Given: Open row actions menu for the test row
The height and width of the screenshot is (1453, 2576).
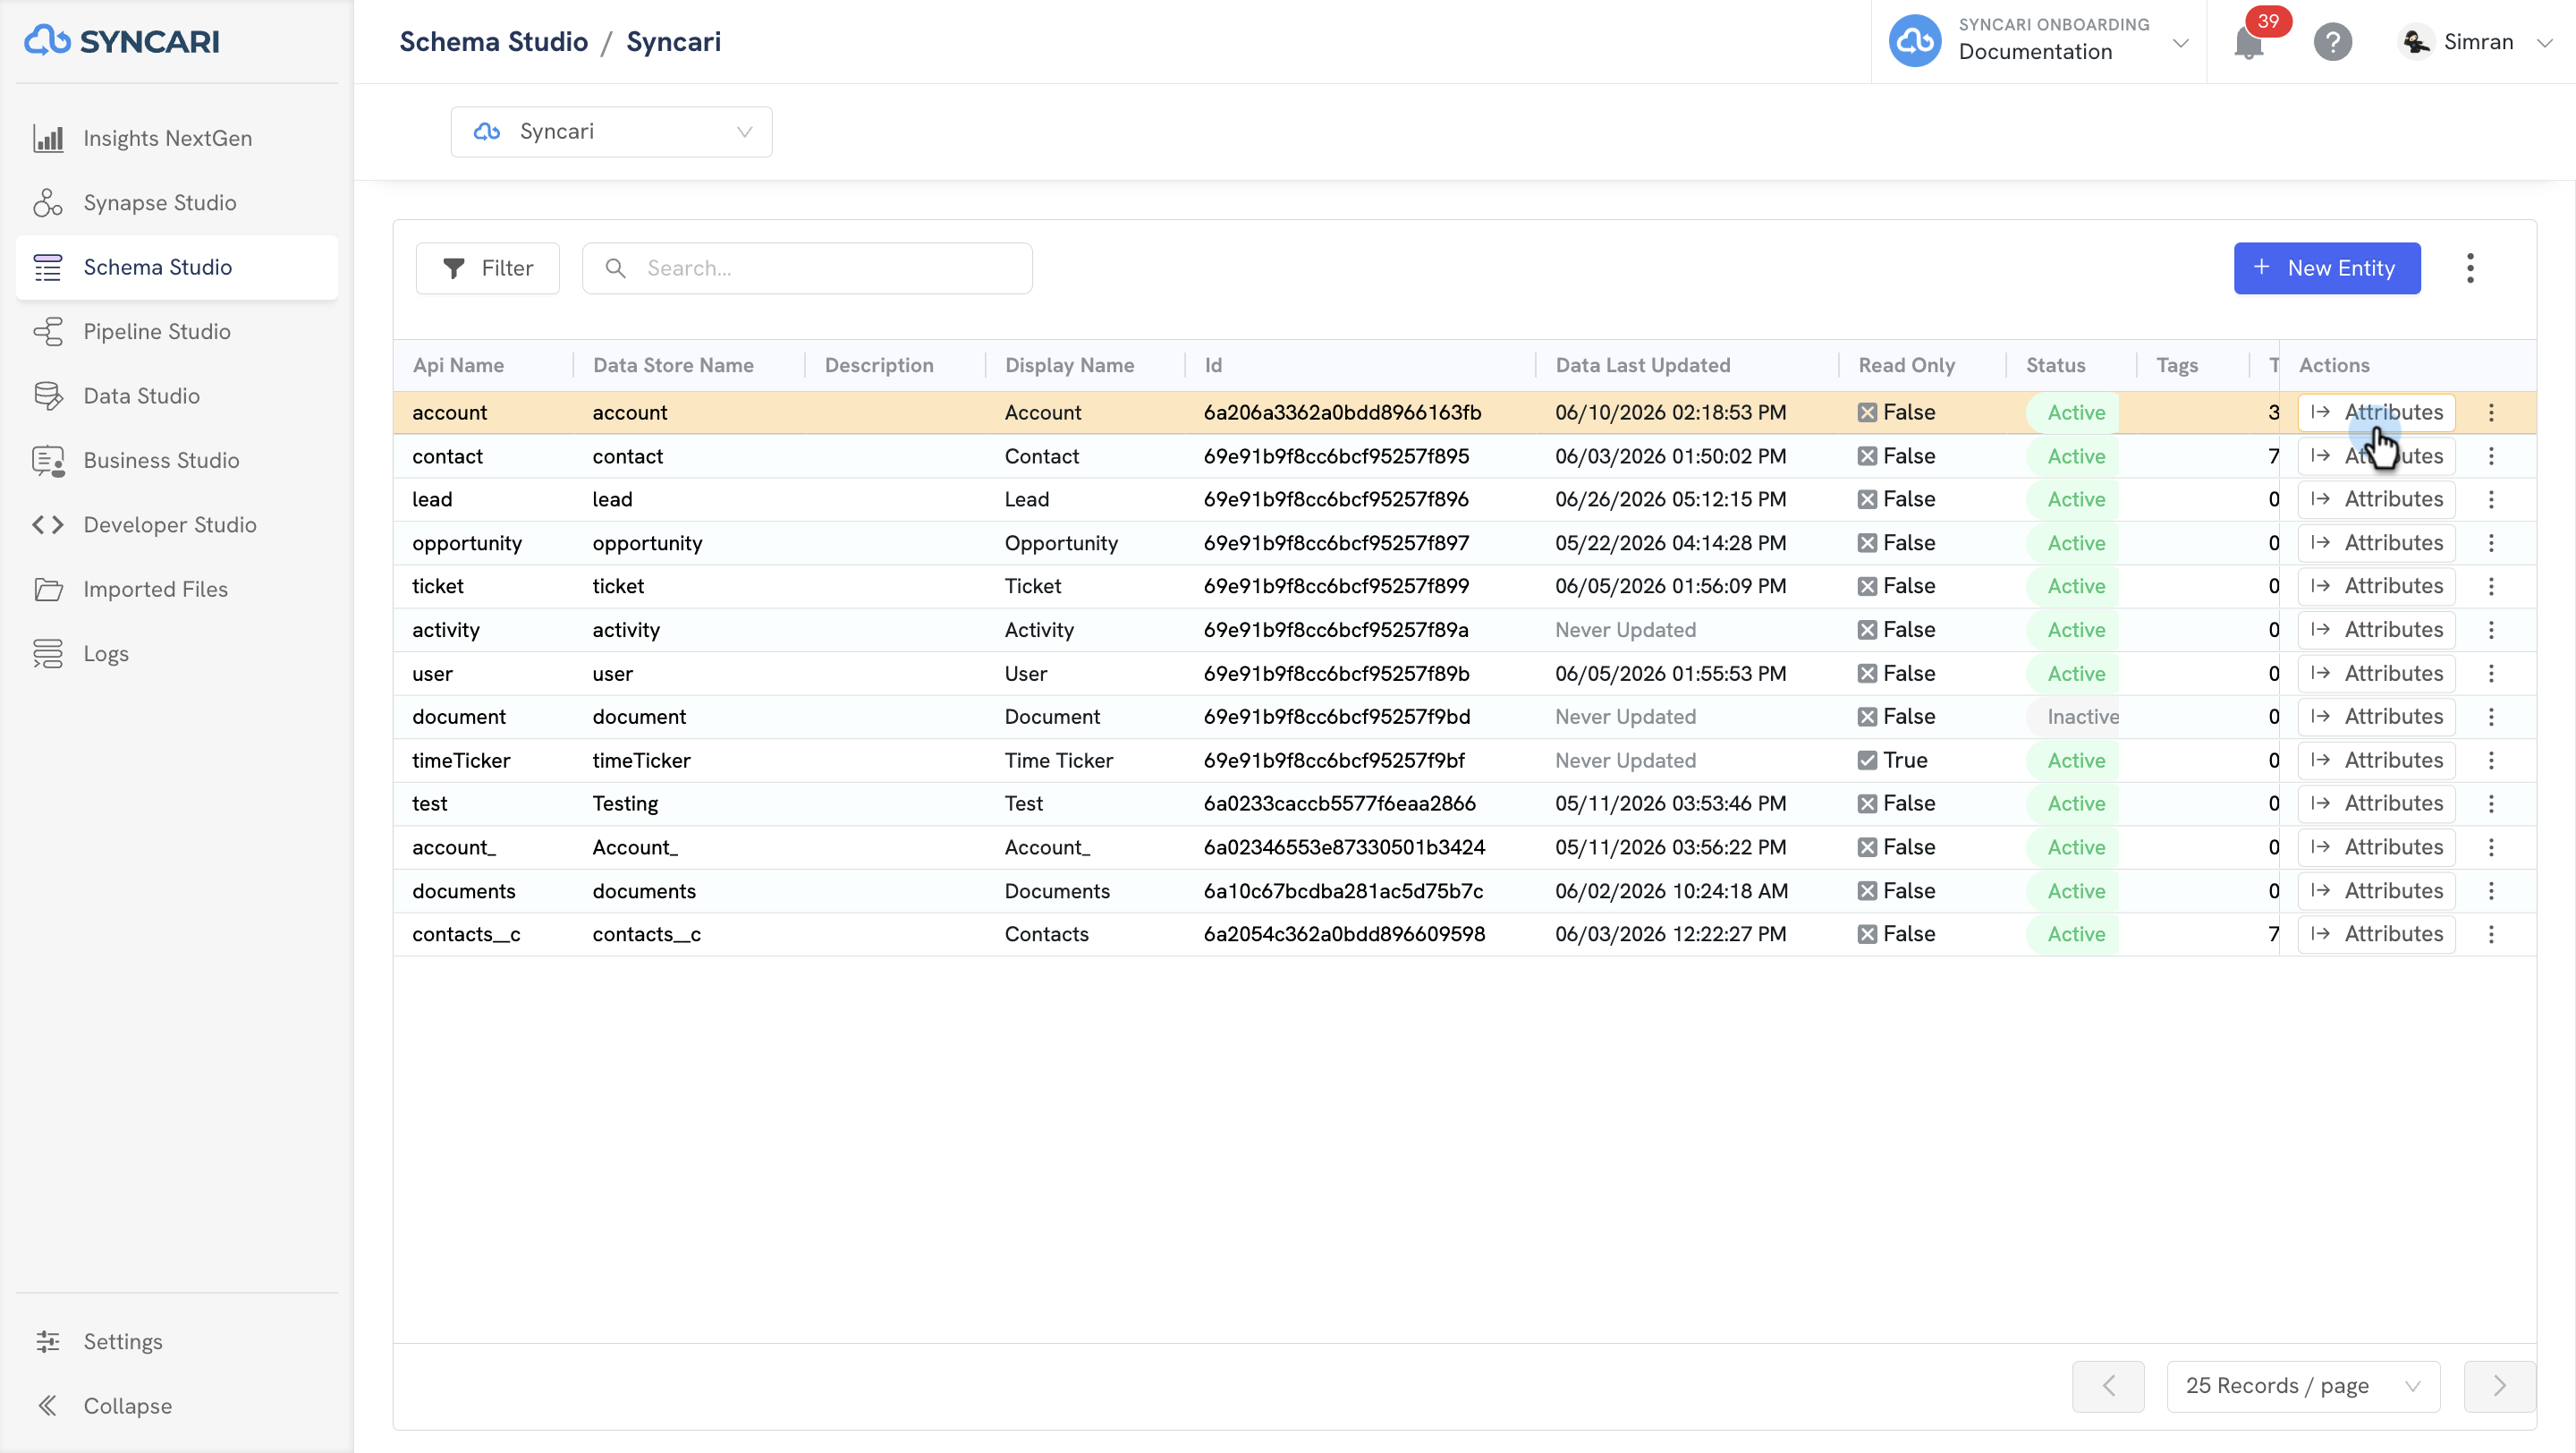Looking at the screenshot, I should tap(2491, 803).
